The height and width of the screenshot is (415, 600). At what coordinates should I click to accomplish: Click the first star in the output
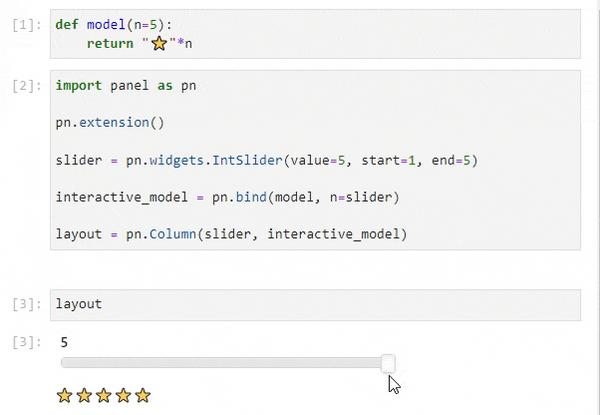(x=65, y=395)
